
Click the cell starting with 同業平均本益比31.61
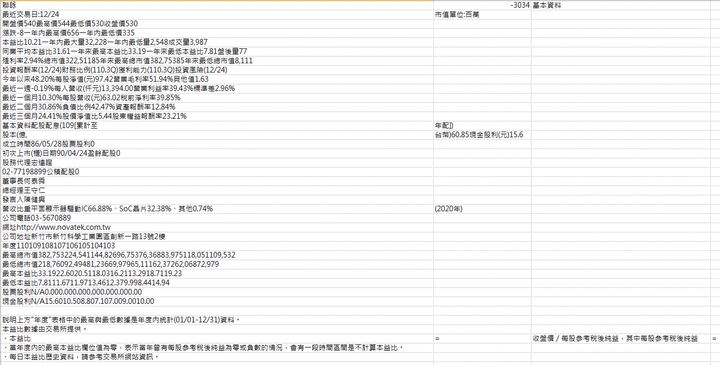[217, 51]
